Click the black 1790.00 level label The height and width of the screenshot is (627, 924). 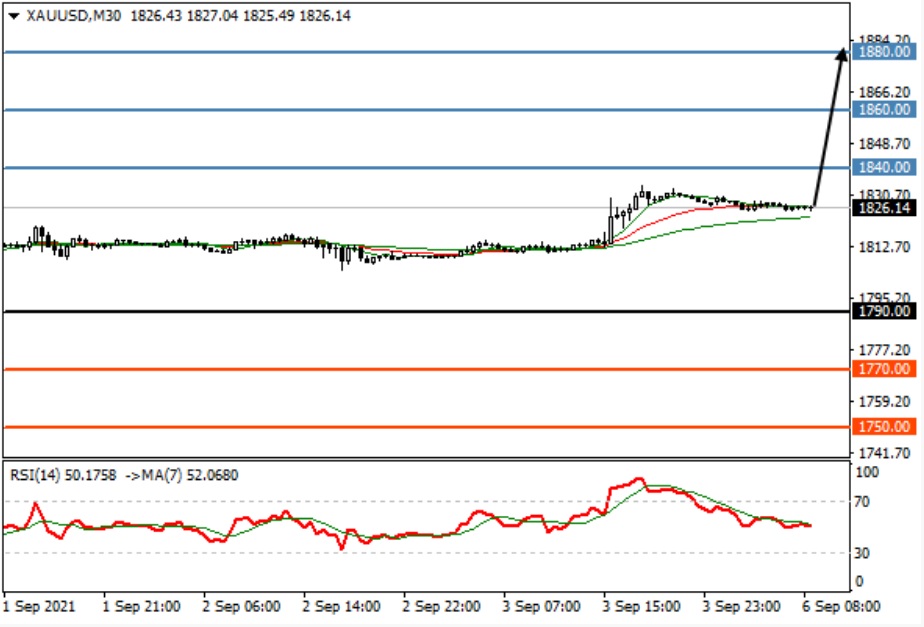pos(884,311)
